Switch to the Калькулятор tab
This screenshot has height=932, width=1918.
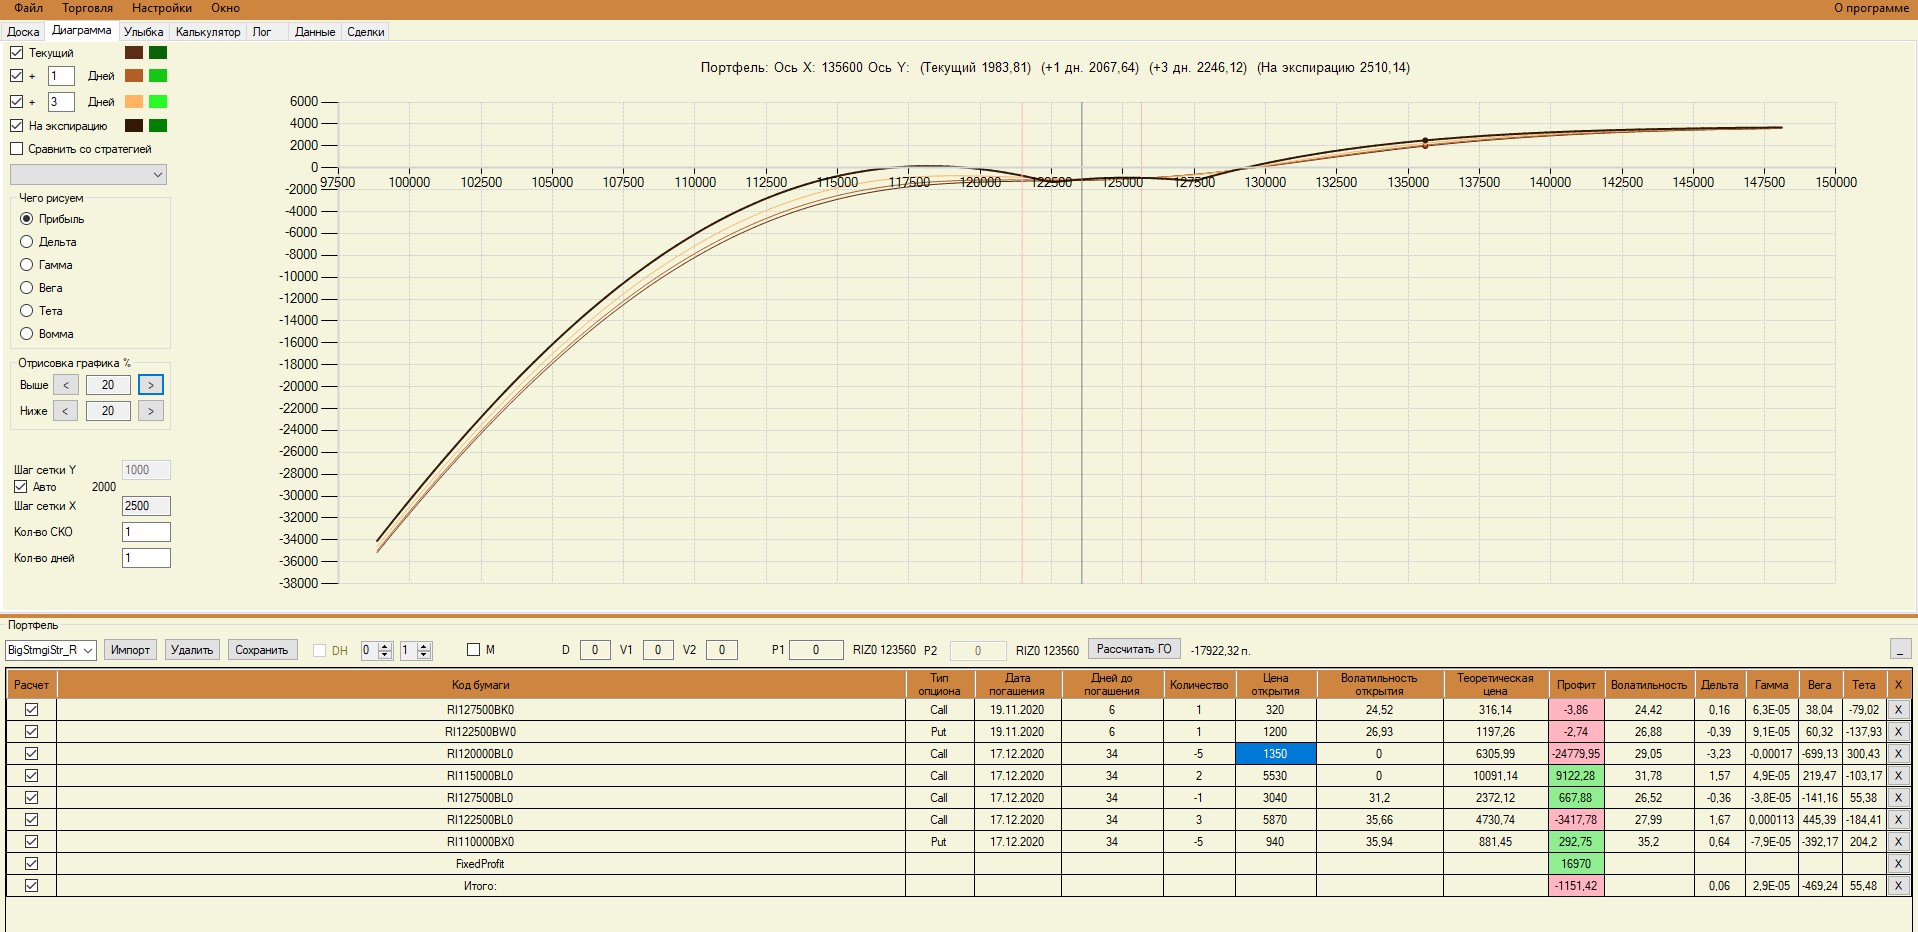(x=208, y=32)
